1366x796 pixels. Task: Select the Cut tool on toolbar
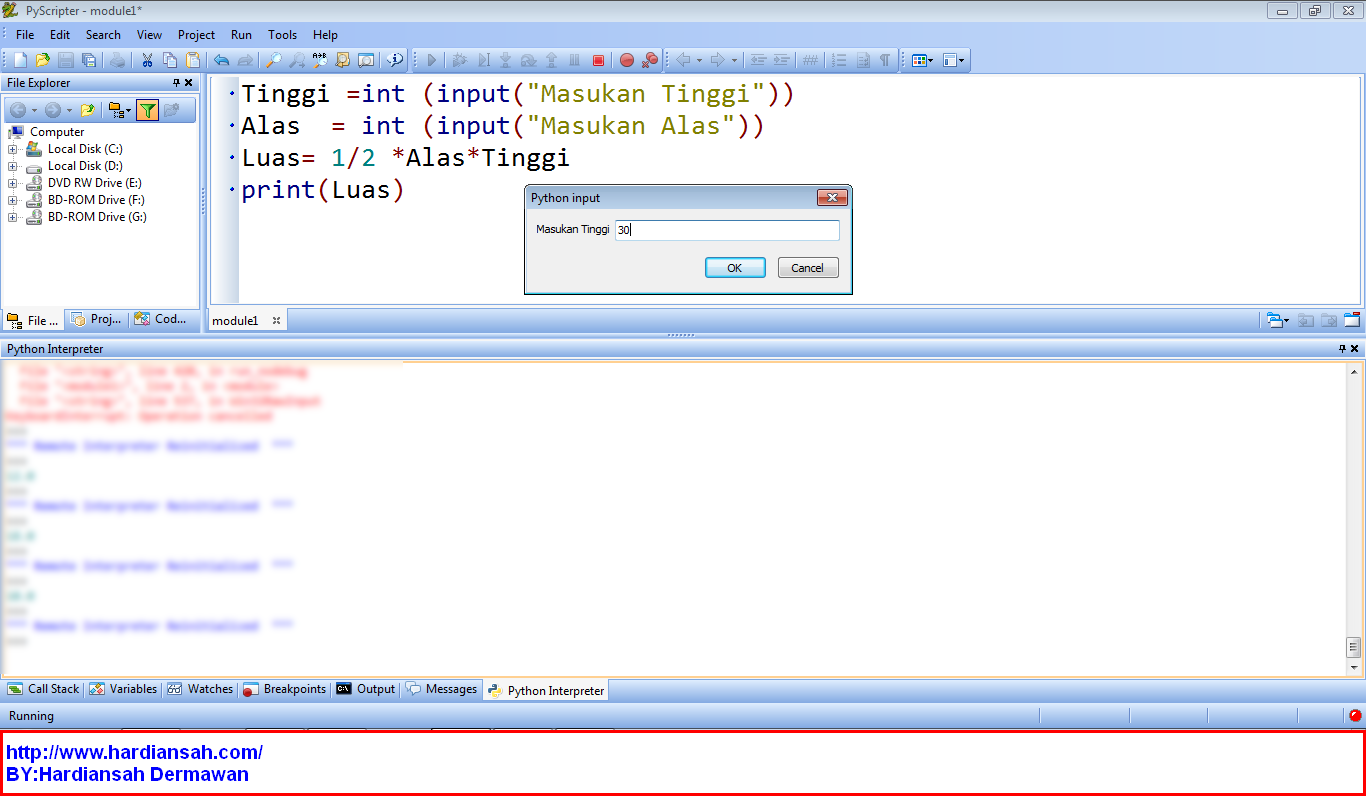click(x=147, y=60)
